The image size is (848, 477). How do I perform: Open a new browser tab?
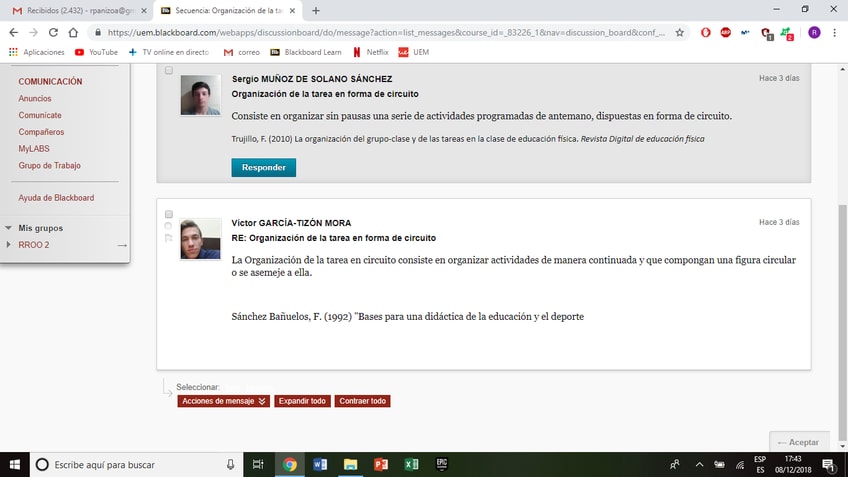pyautogui.click(x=316, y=10)
